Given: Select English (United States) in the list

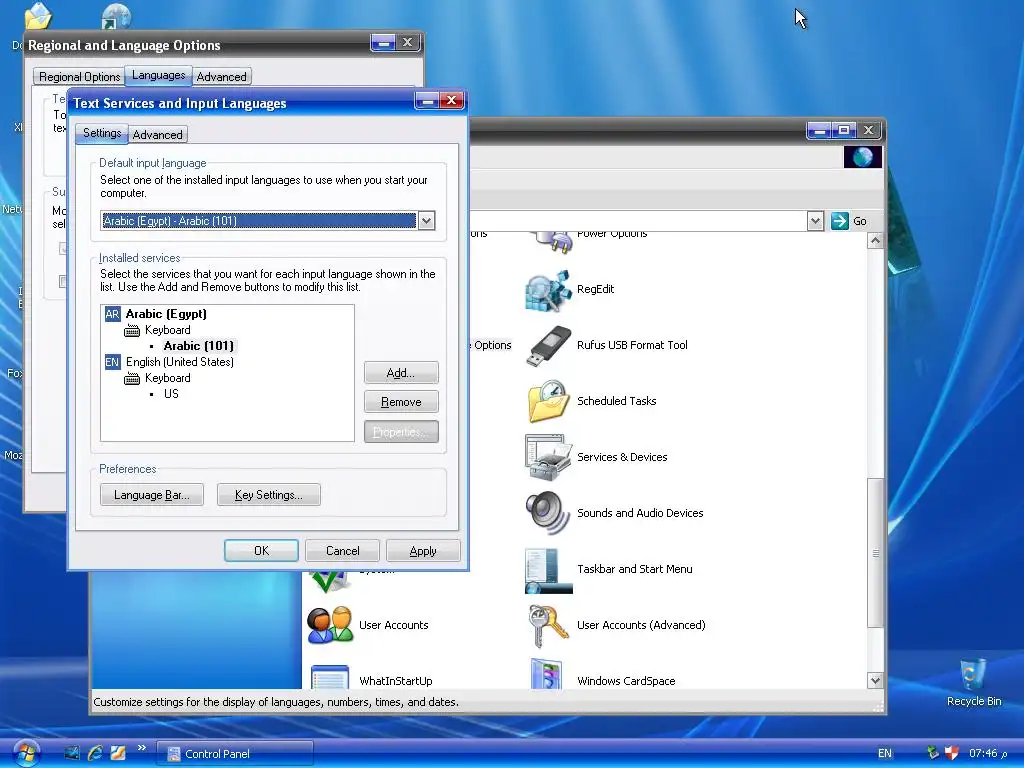Looking at the screenshot, I should (180, 362).
